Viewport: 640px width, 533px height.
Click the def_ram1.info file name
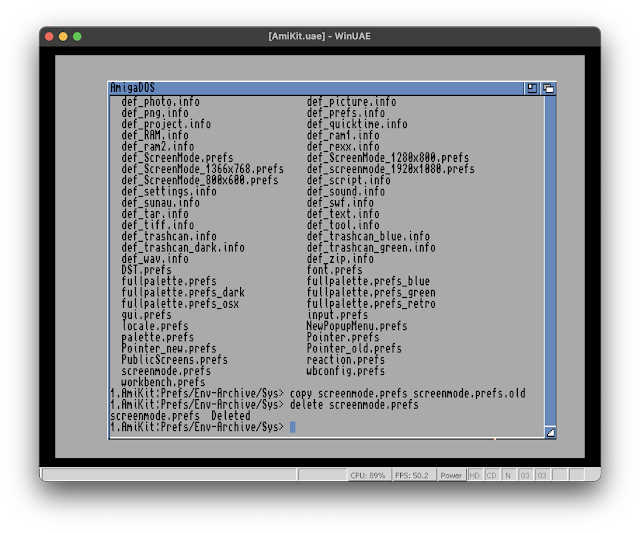point(343,135)
